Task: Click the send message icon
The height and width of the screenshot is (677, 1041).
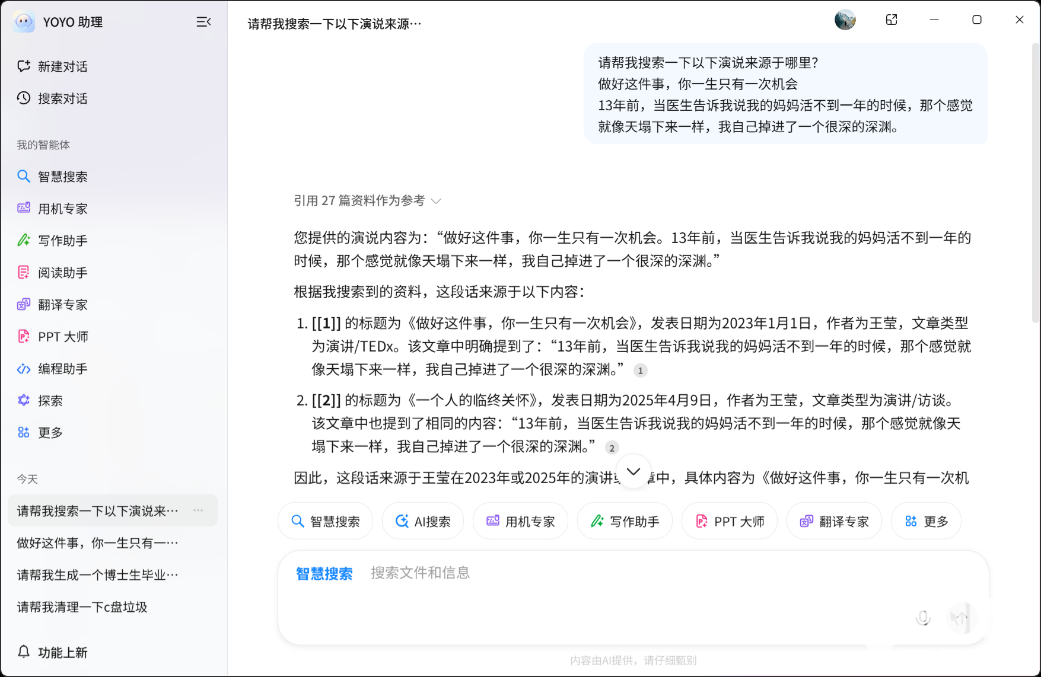Action: [960, 618]
